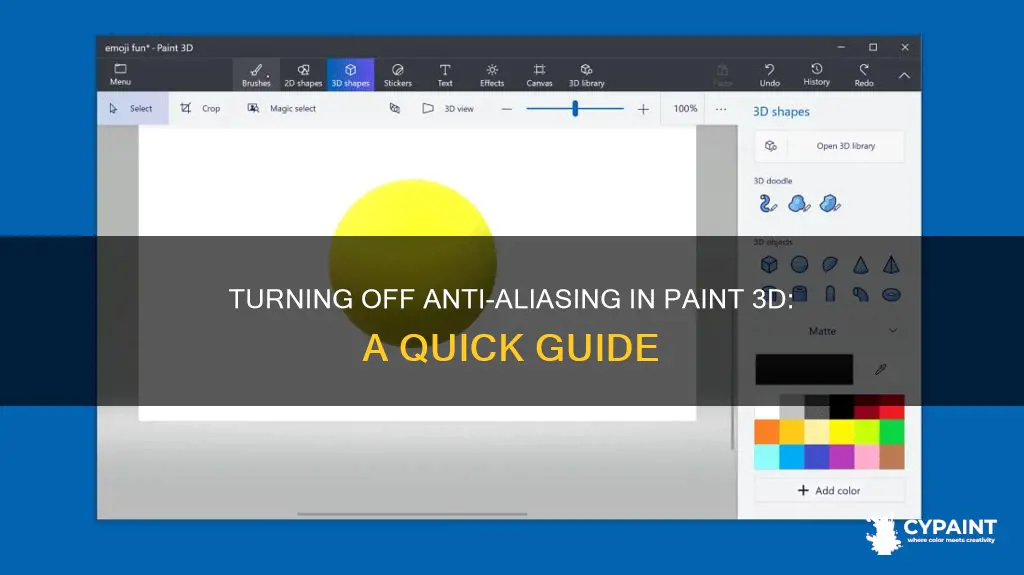Viewport: 1024px width, 575px height.
Task: Choose the light turquoise color swatch
Action: point(767,457)
